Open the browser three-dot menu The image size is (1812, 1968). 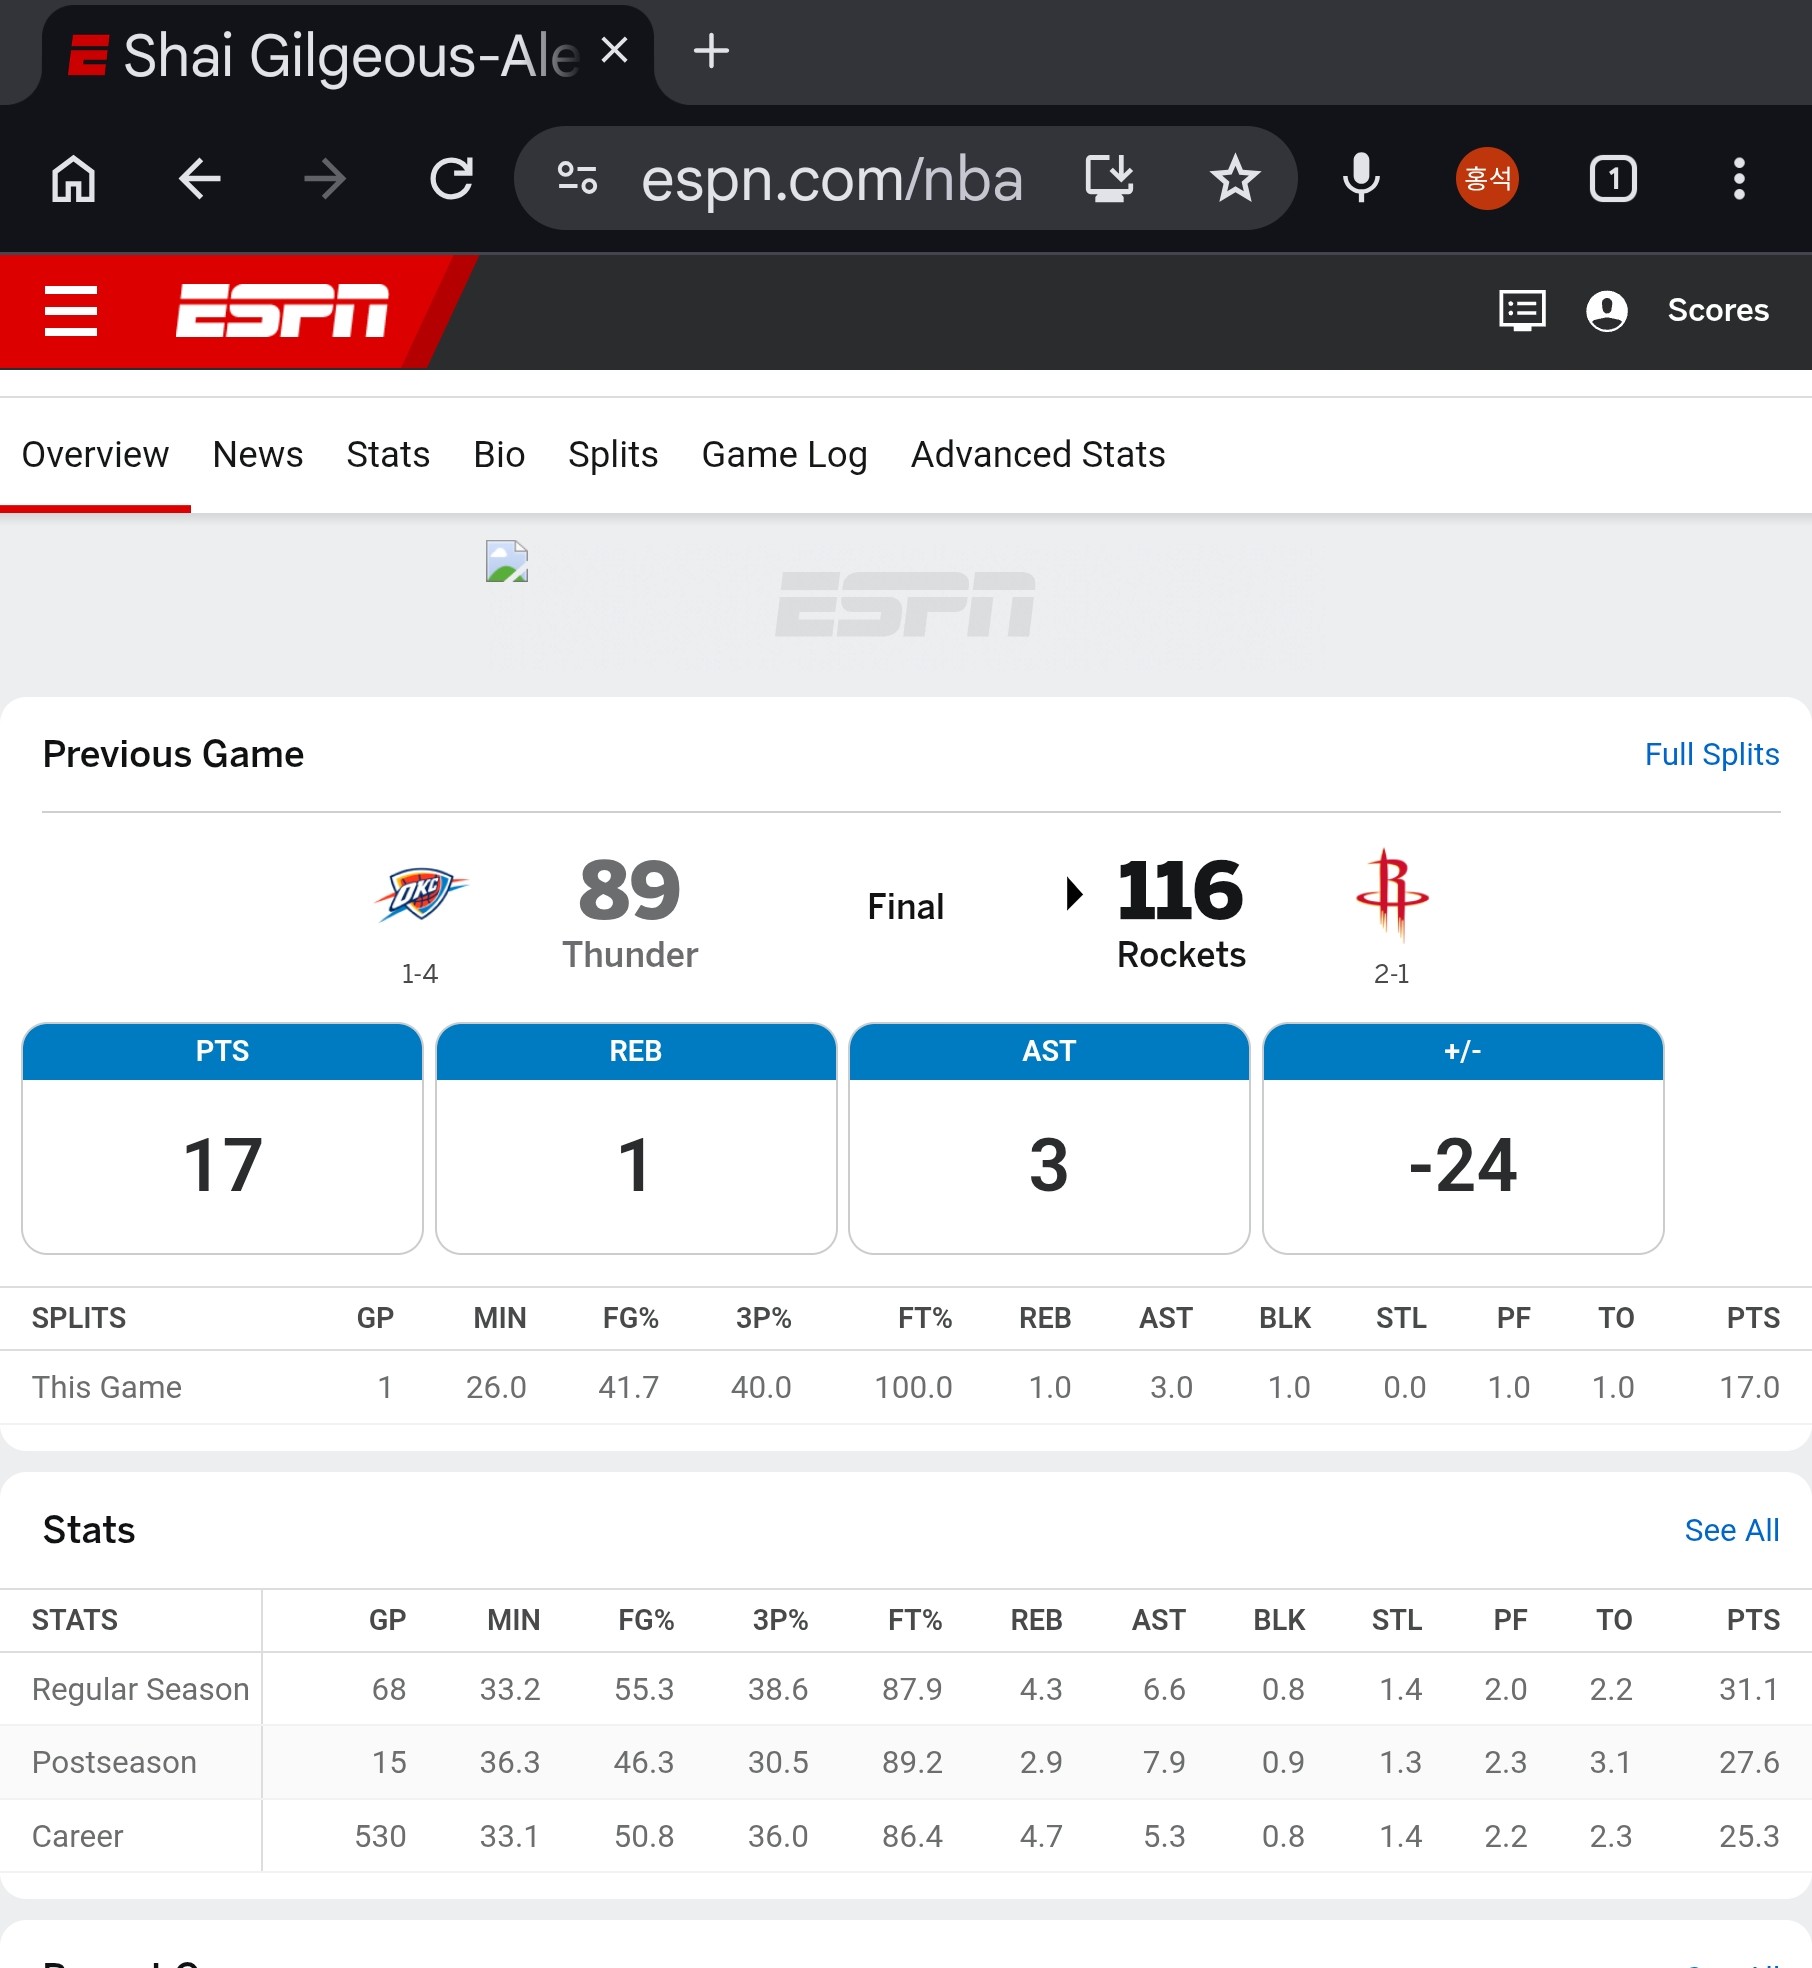coord(1739,179)
